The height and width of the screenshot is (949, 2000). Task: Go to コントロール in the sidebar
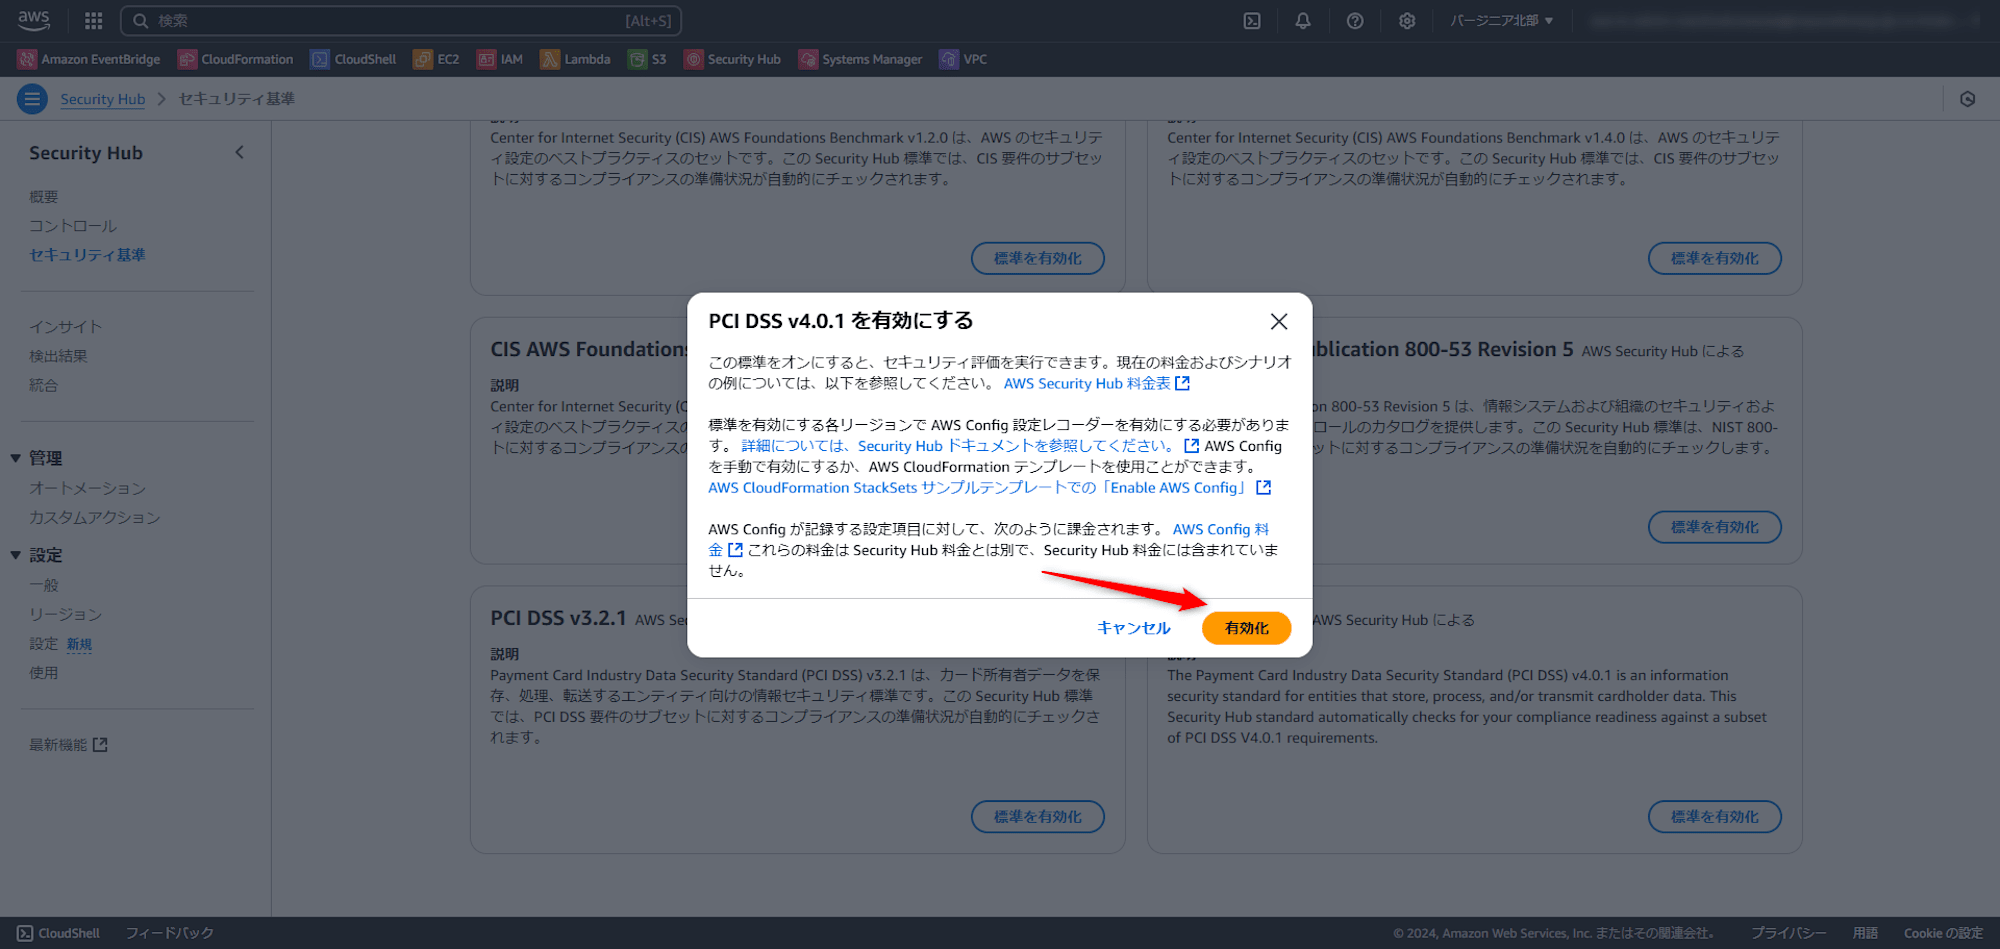pos(73,226)
